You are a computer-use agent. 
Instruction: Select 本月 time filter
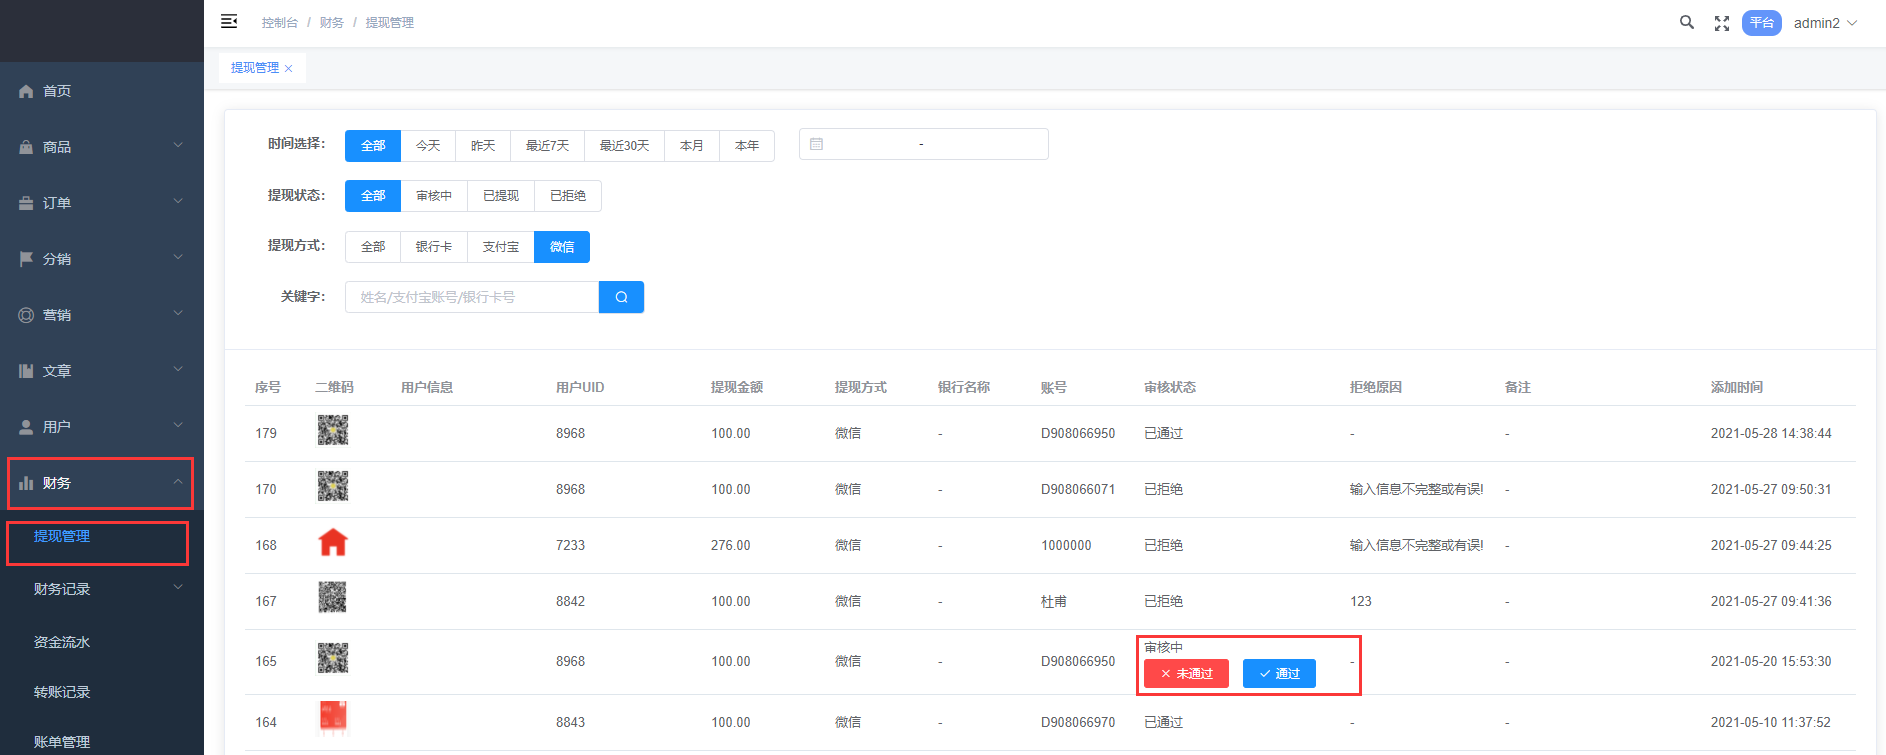pyautogui.click(x=692, y=145)
